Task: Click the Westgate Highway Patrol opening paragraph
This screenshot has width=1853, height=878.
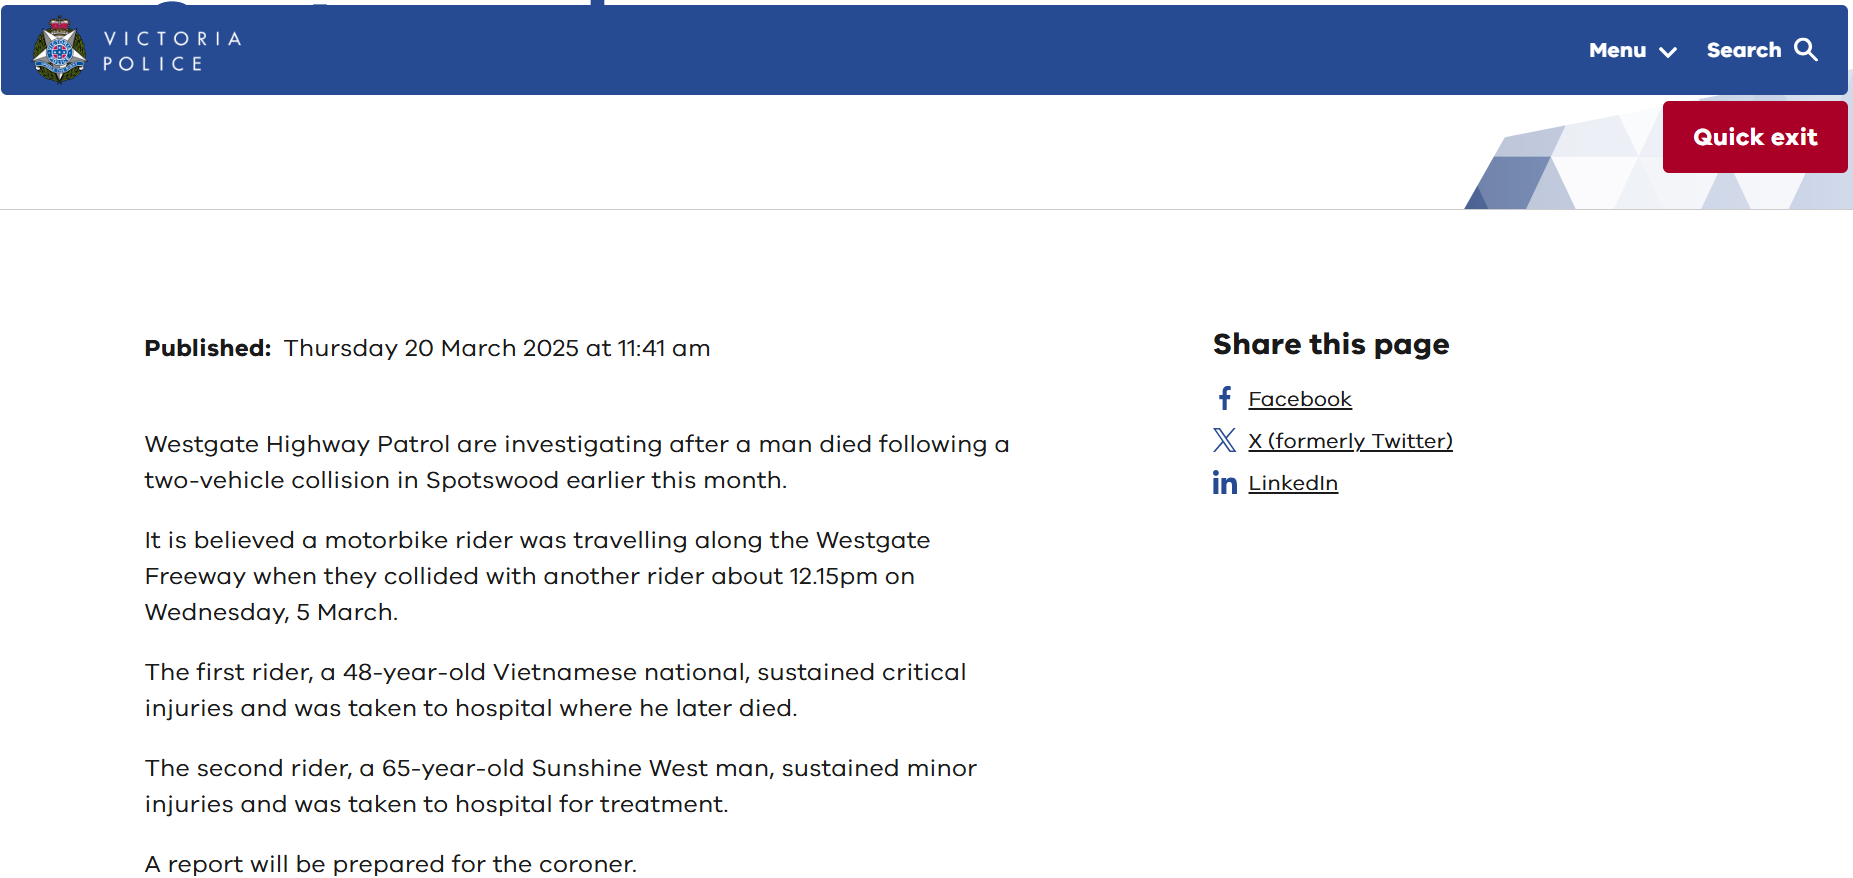Action: 576,462
